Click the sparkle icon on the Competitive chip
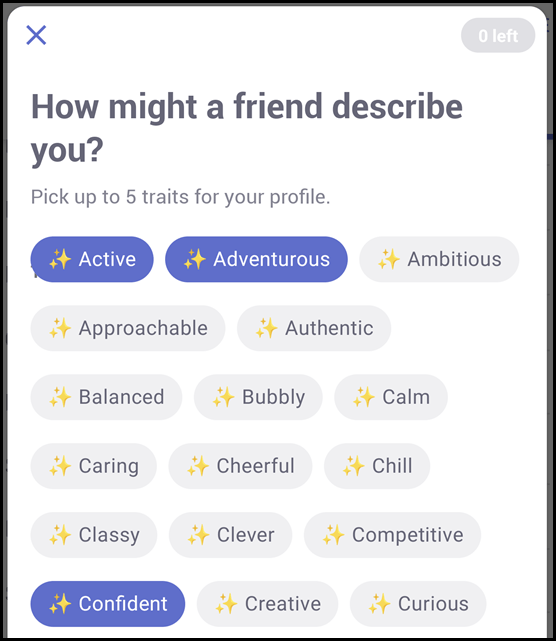The width and height of the screenshot is (556, 641). (x=333, y=535)
